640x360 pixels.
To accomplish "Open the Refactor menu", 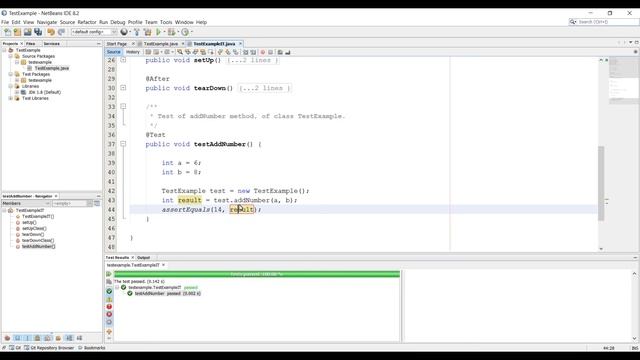I will coord(87,22).
